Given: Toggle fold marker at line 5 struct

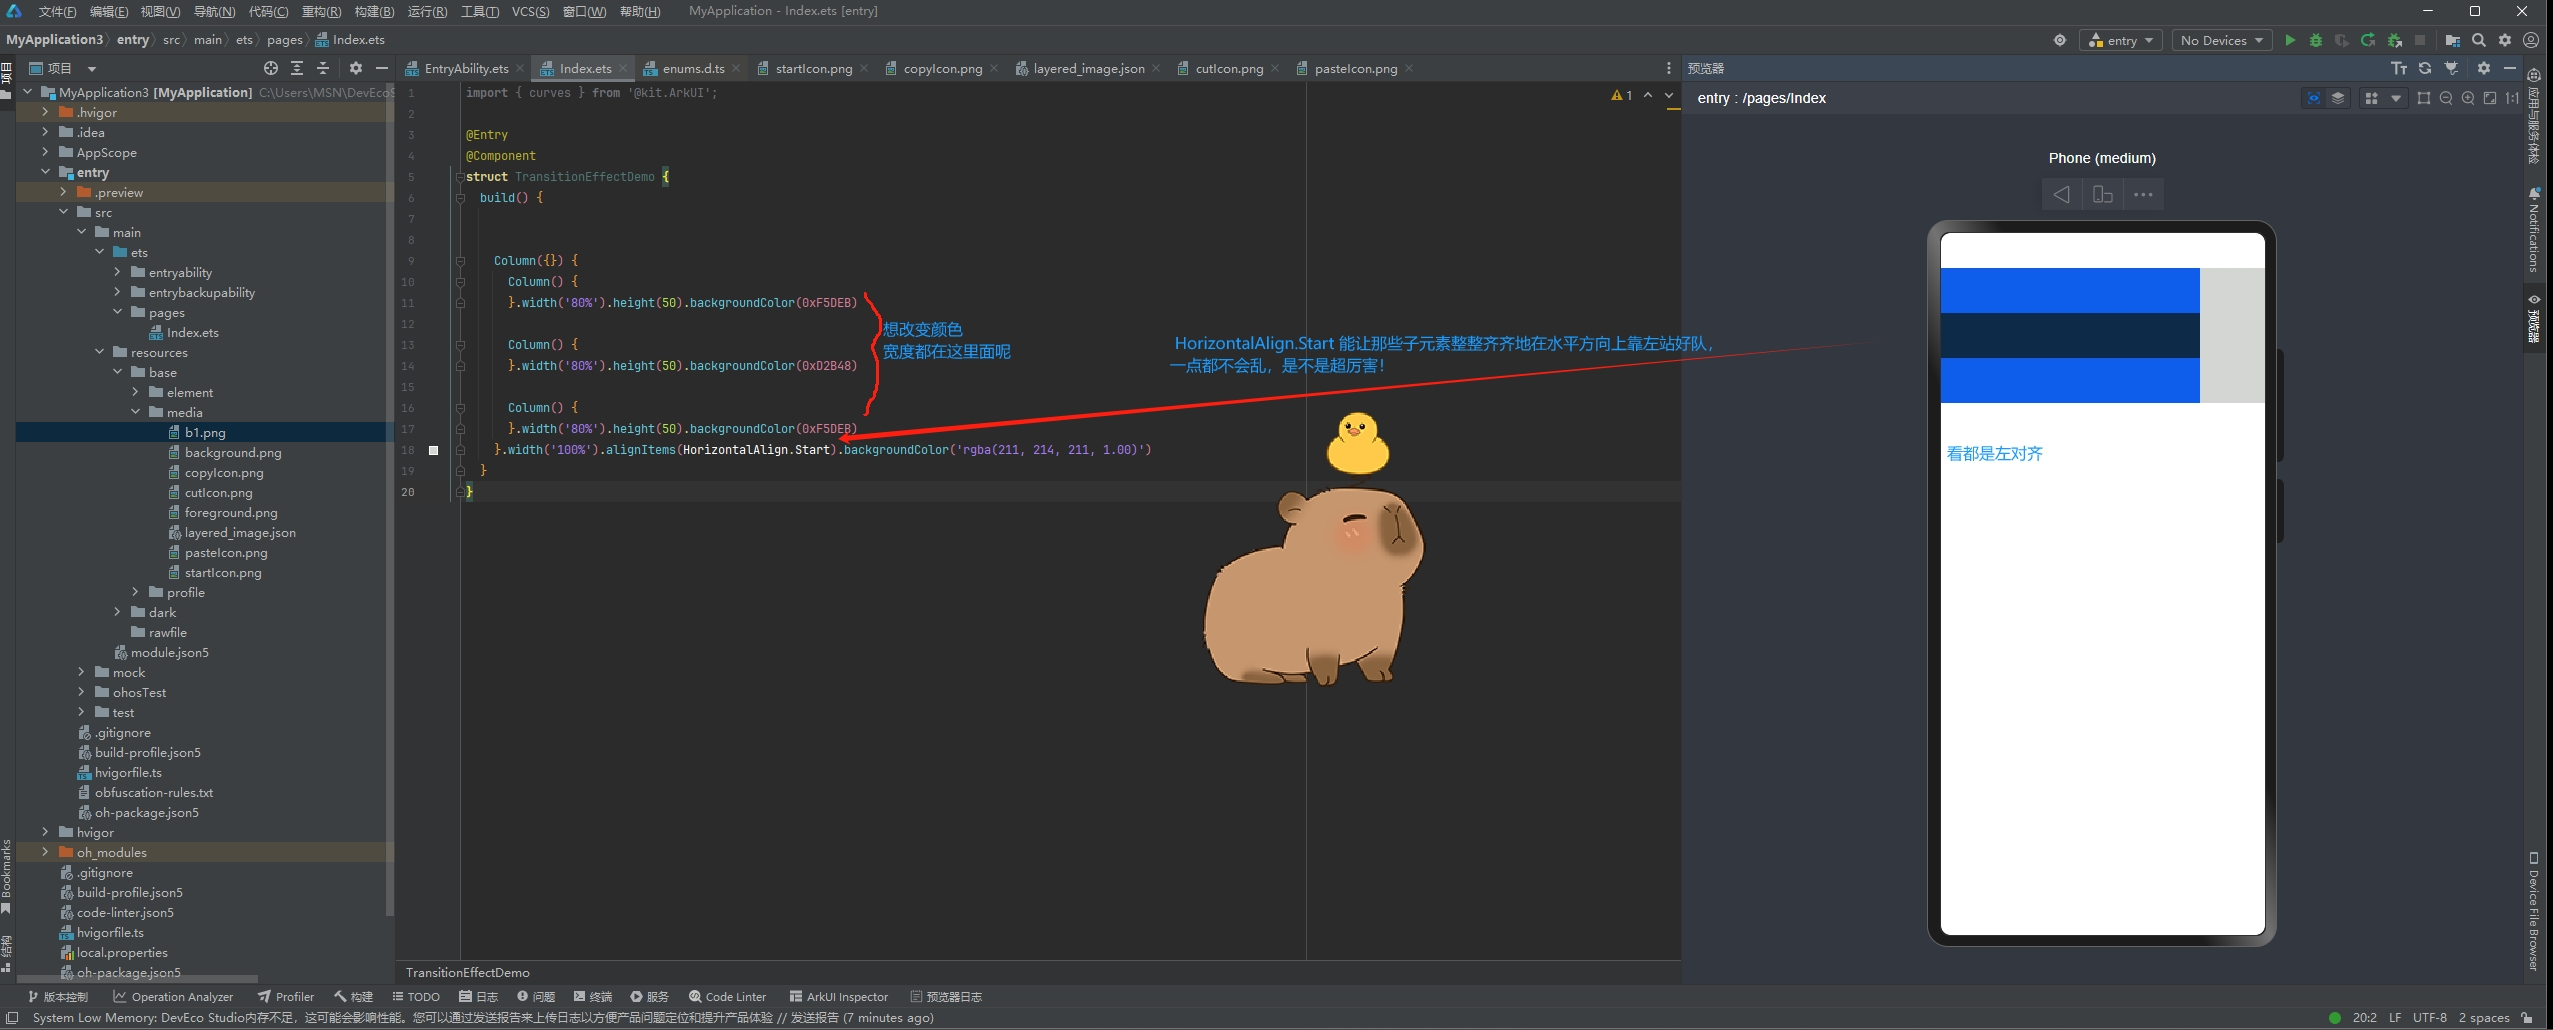Looking at the screenshot, I should tap(460, 177).
